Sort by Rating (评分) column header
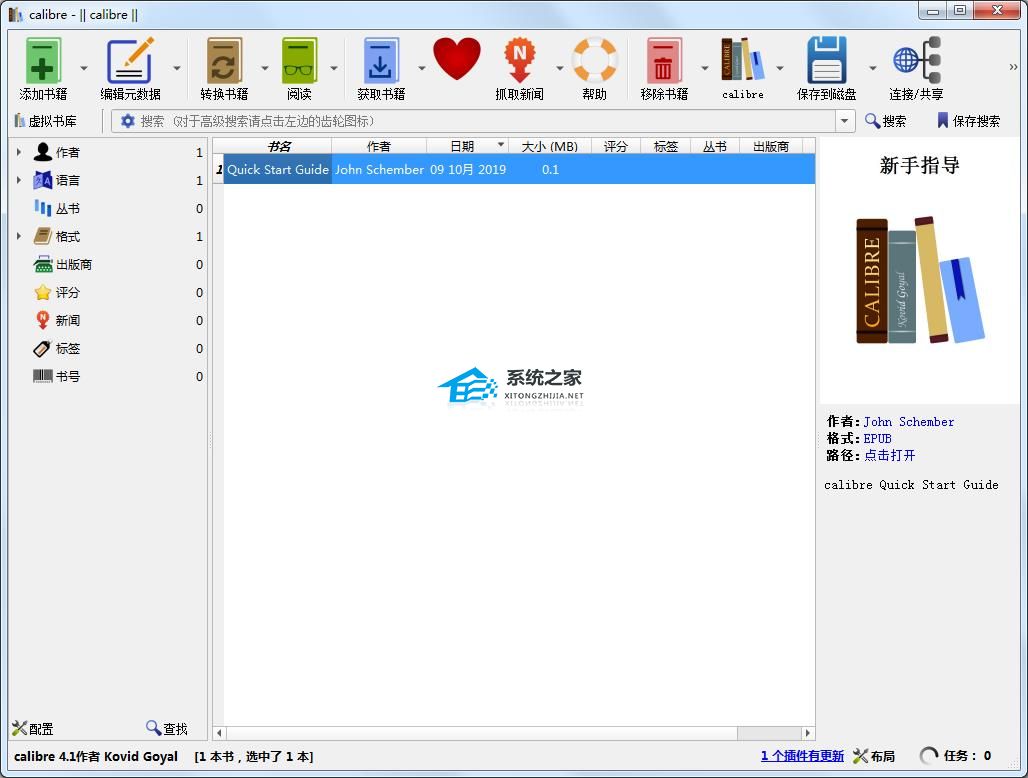This screenshot has width=1028, height=778. point(616,146)
